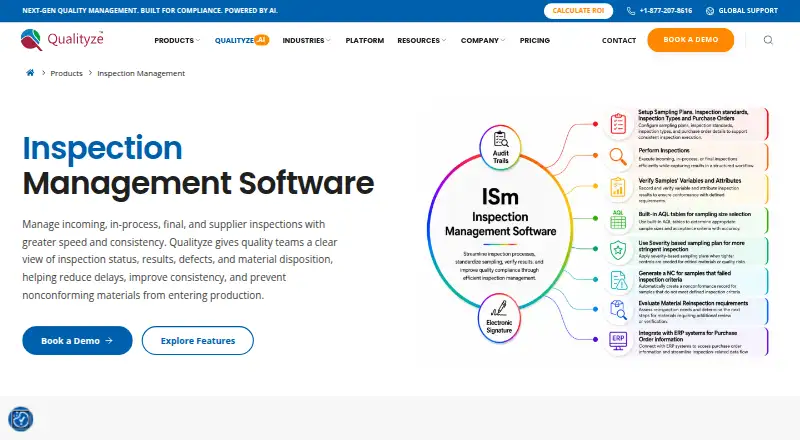This screenshot has width=800, height=440.
Task: Click the Audit Trails circle icon
Action: click(500, 147)
